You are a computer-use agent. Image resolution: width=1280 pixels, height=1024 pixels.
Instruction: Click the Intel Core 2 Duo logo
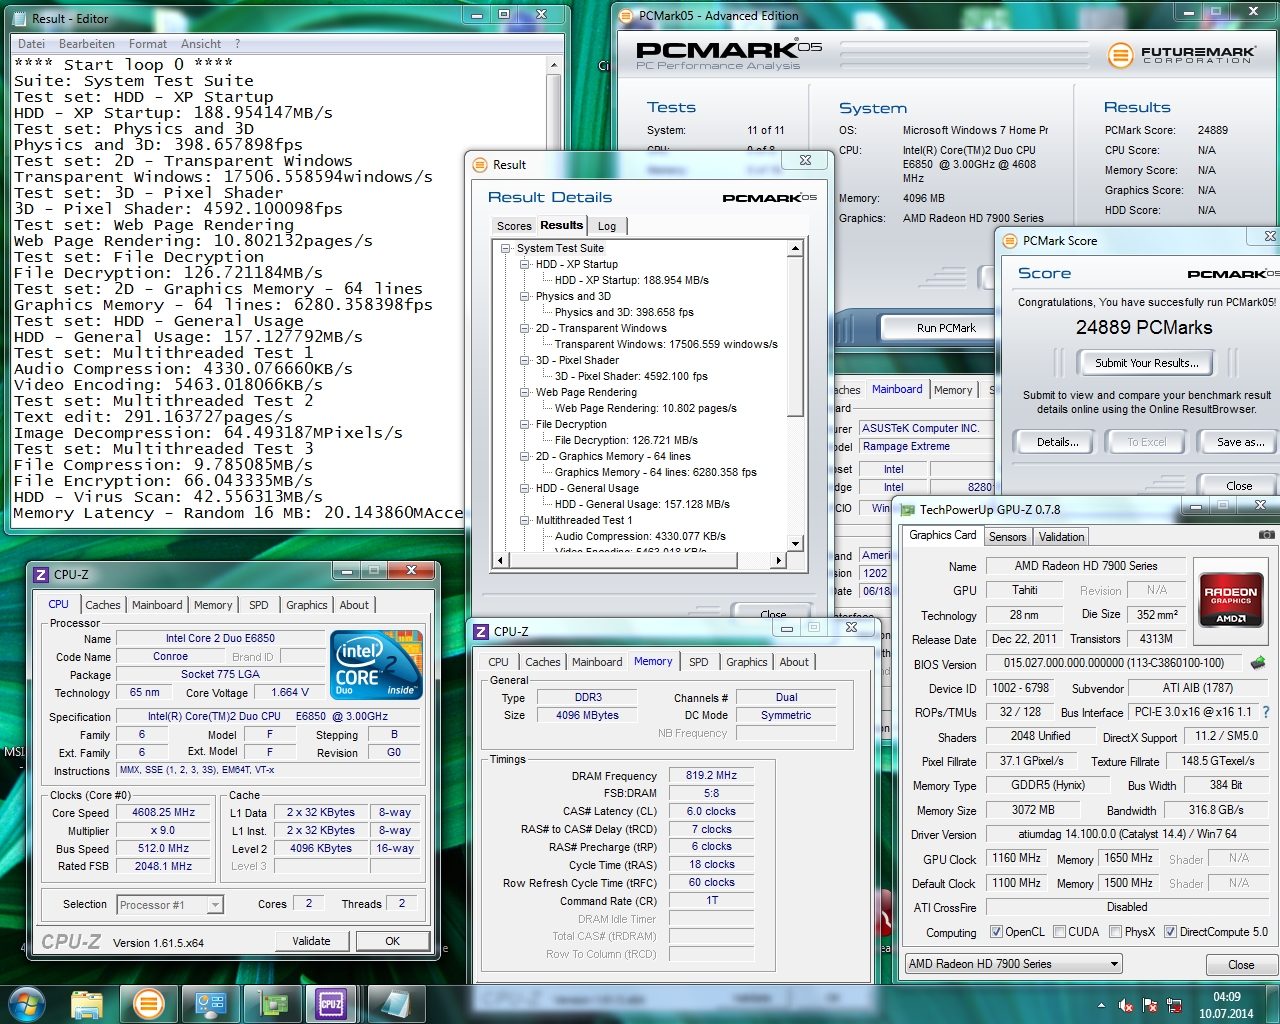(377, 664)
